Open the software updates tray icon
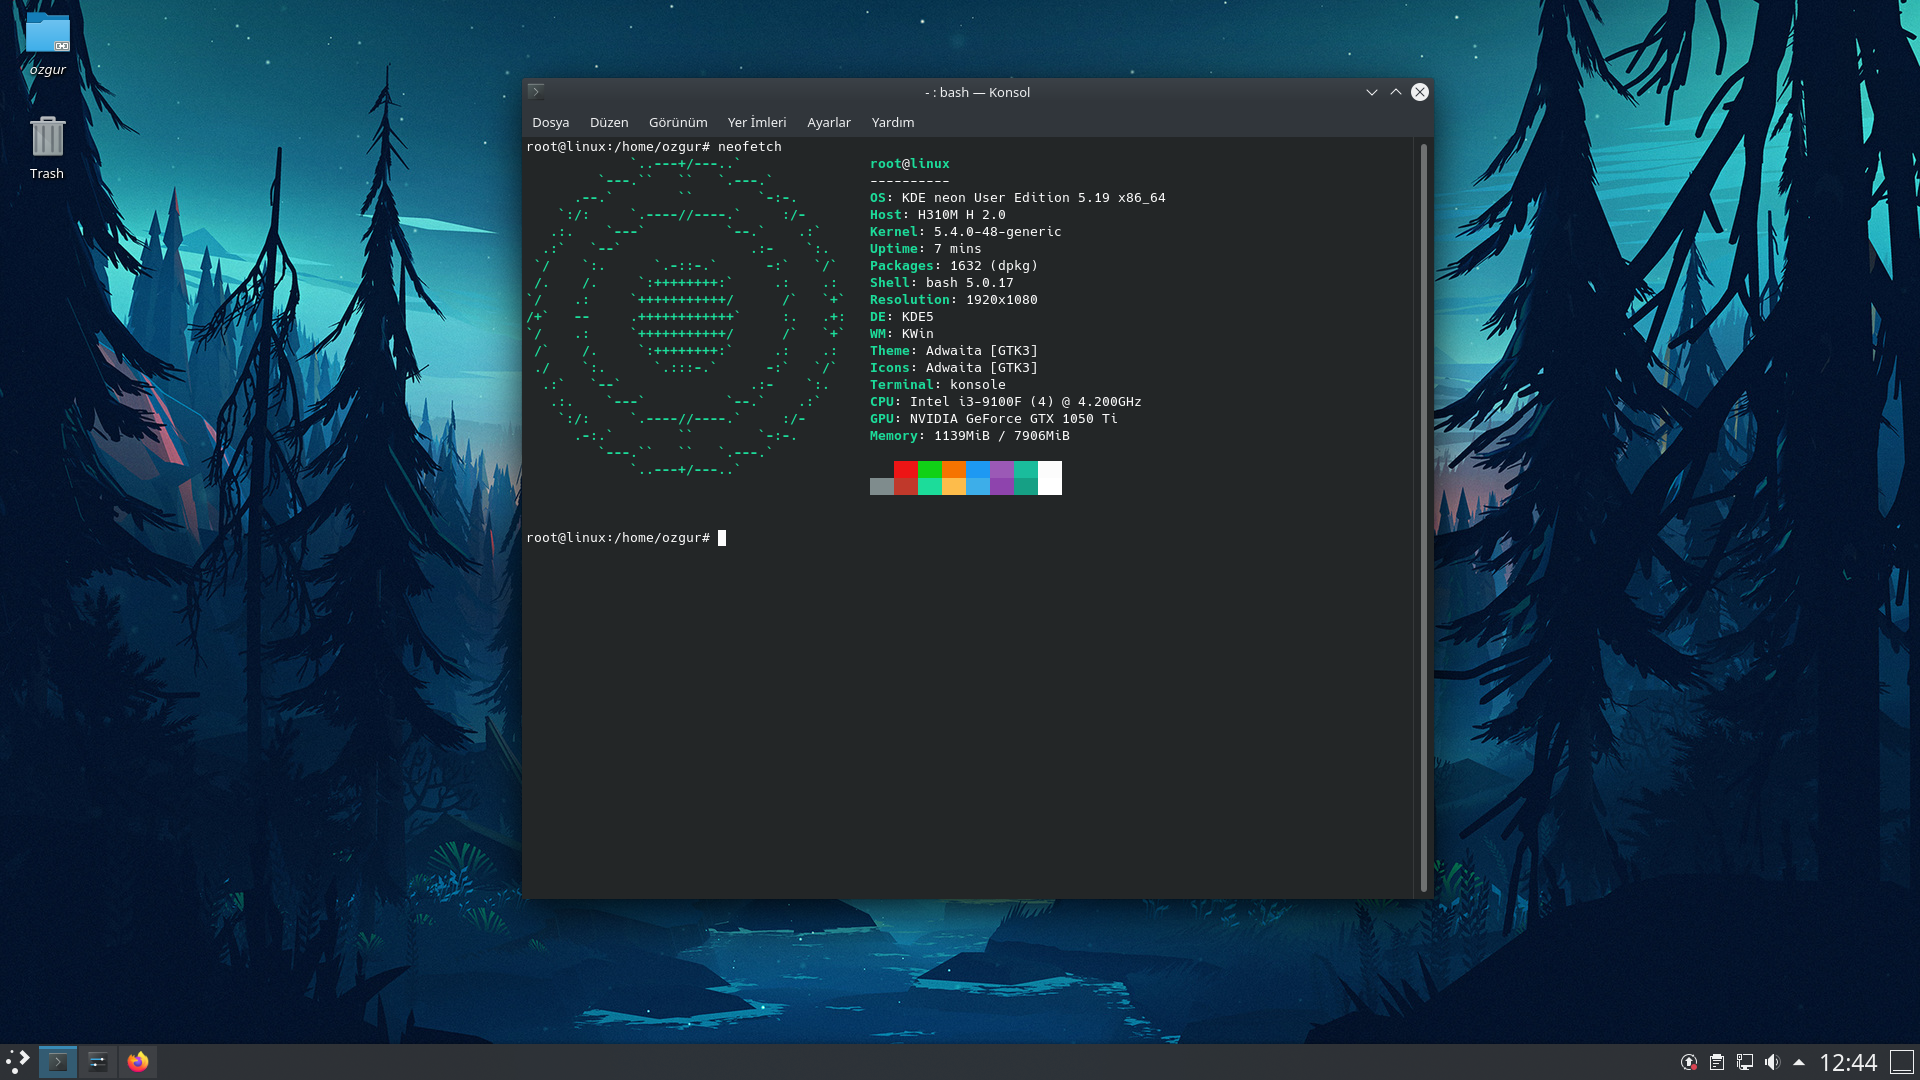The image size is (1920, 1080). 1689,1062
